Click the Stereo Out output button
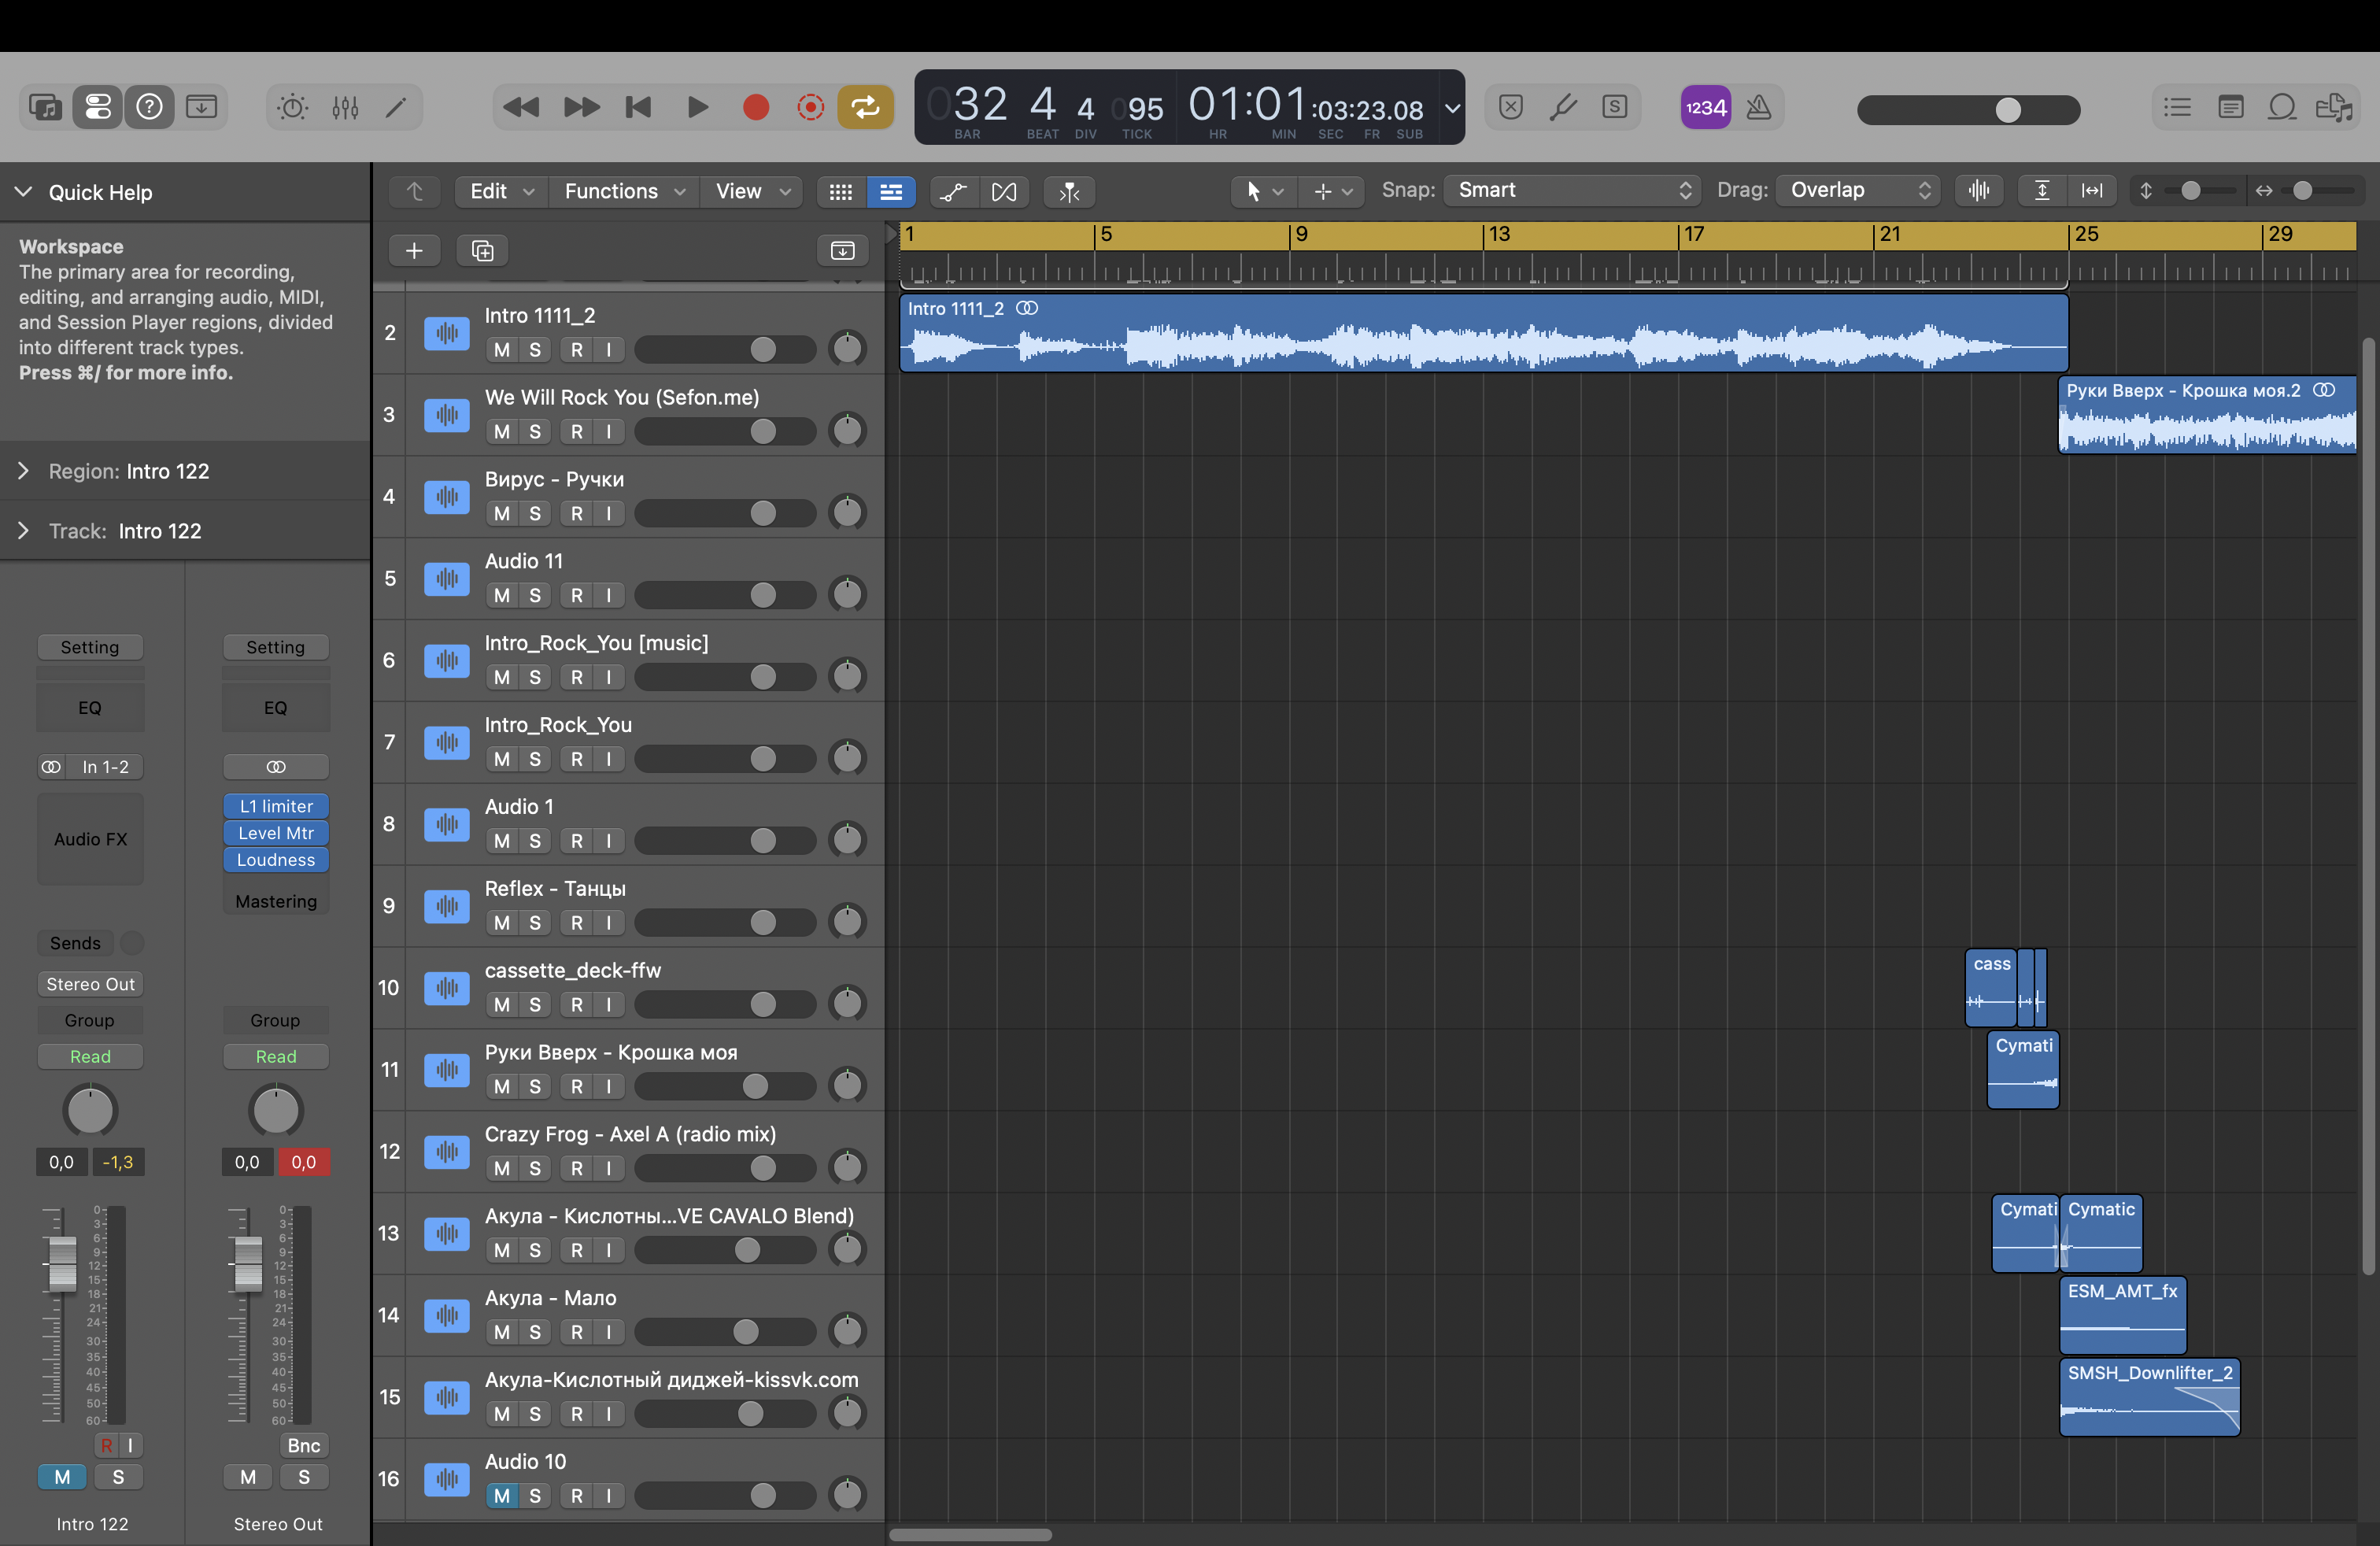 [90, 984]
